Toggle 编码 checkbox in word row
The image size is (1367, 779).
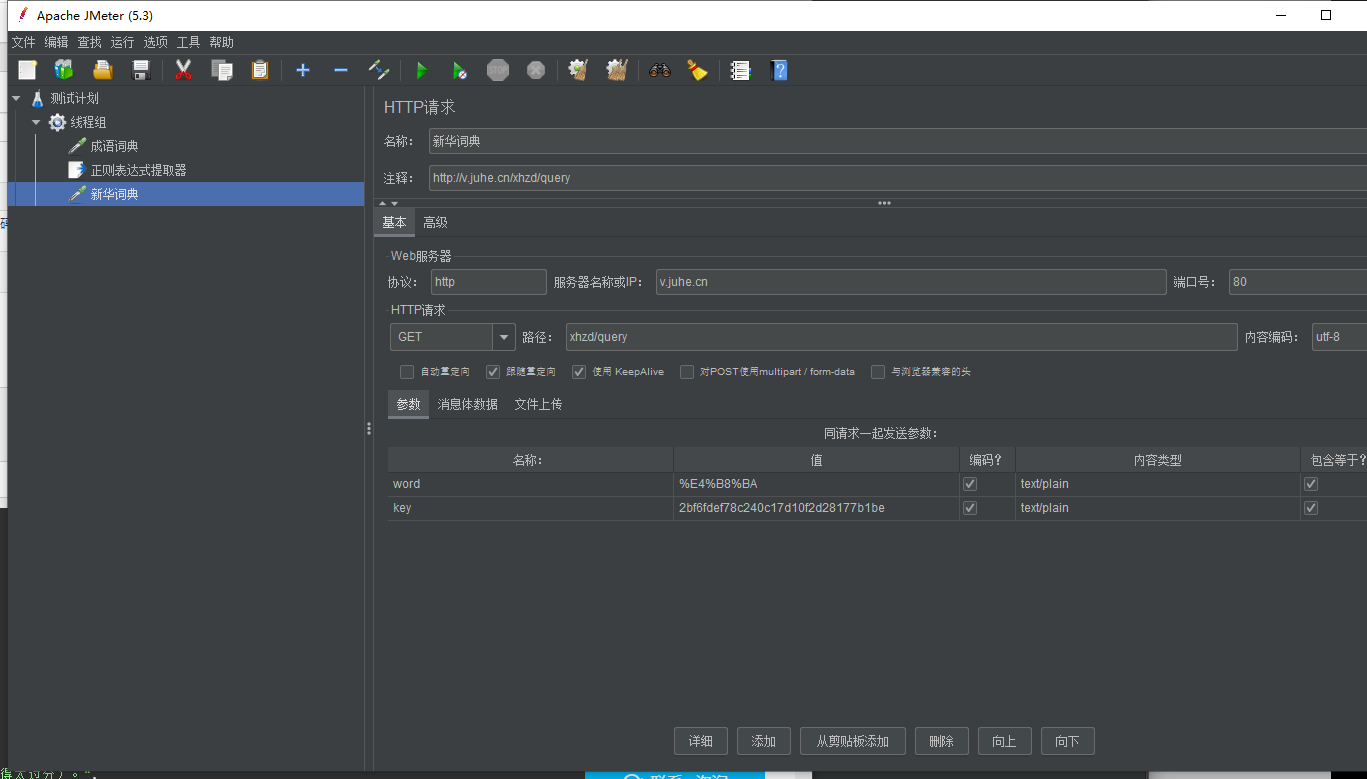969,484
